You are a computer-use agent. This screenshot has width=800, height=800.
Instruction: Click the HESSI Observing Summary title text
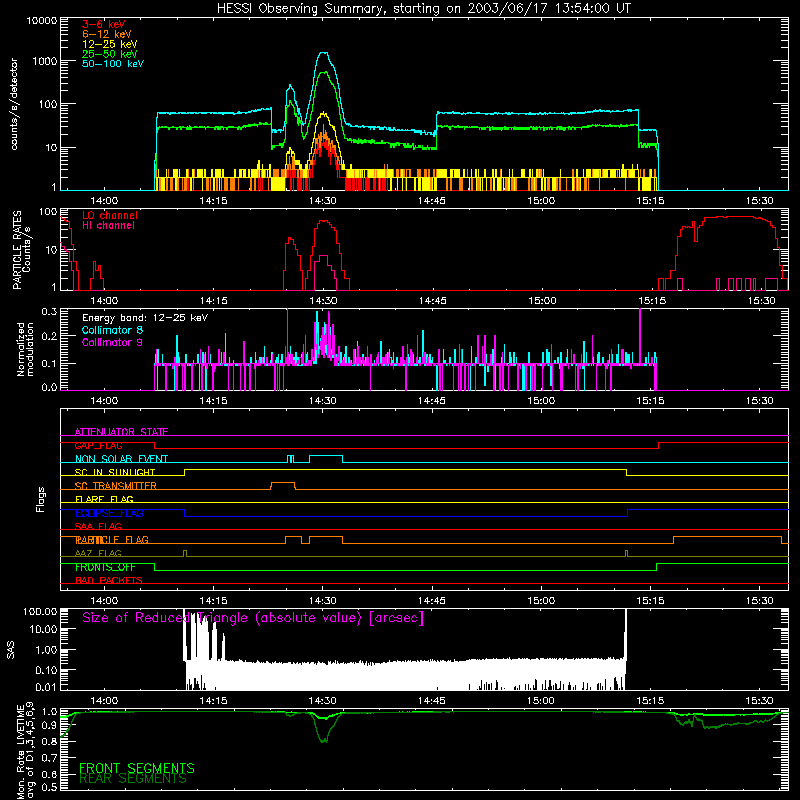click(424, 9)
